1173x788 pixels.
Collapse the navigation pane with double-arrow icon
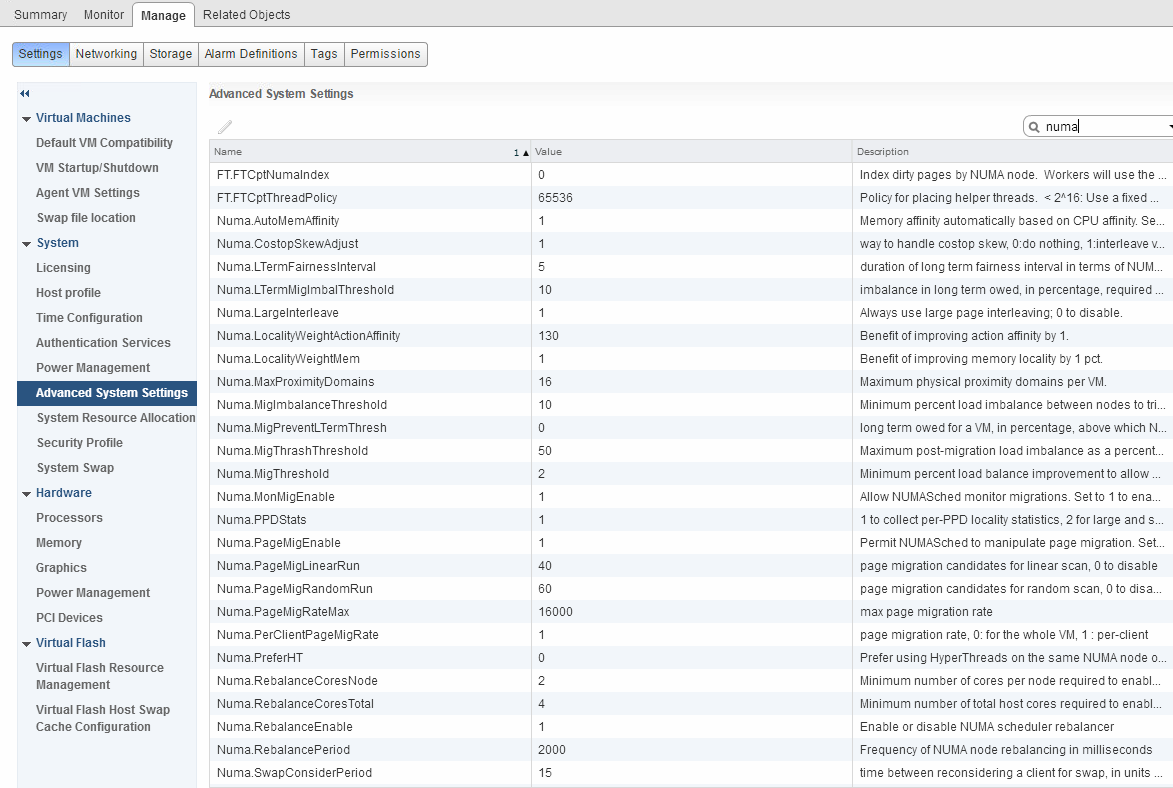coord(25,94)
